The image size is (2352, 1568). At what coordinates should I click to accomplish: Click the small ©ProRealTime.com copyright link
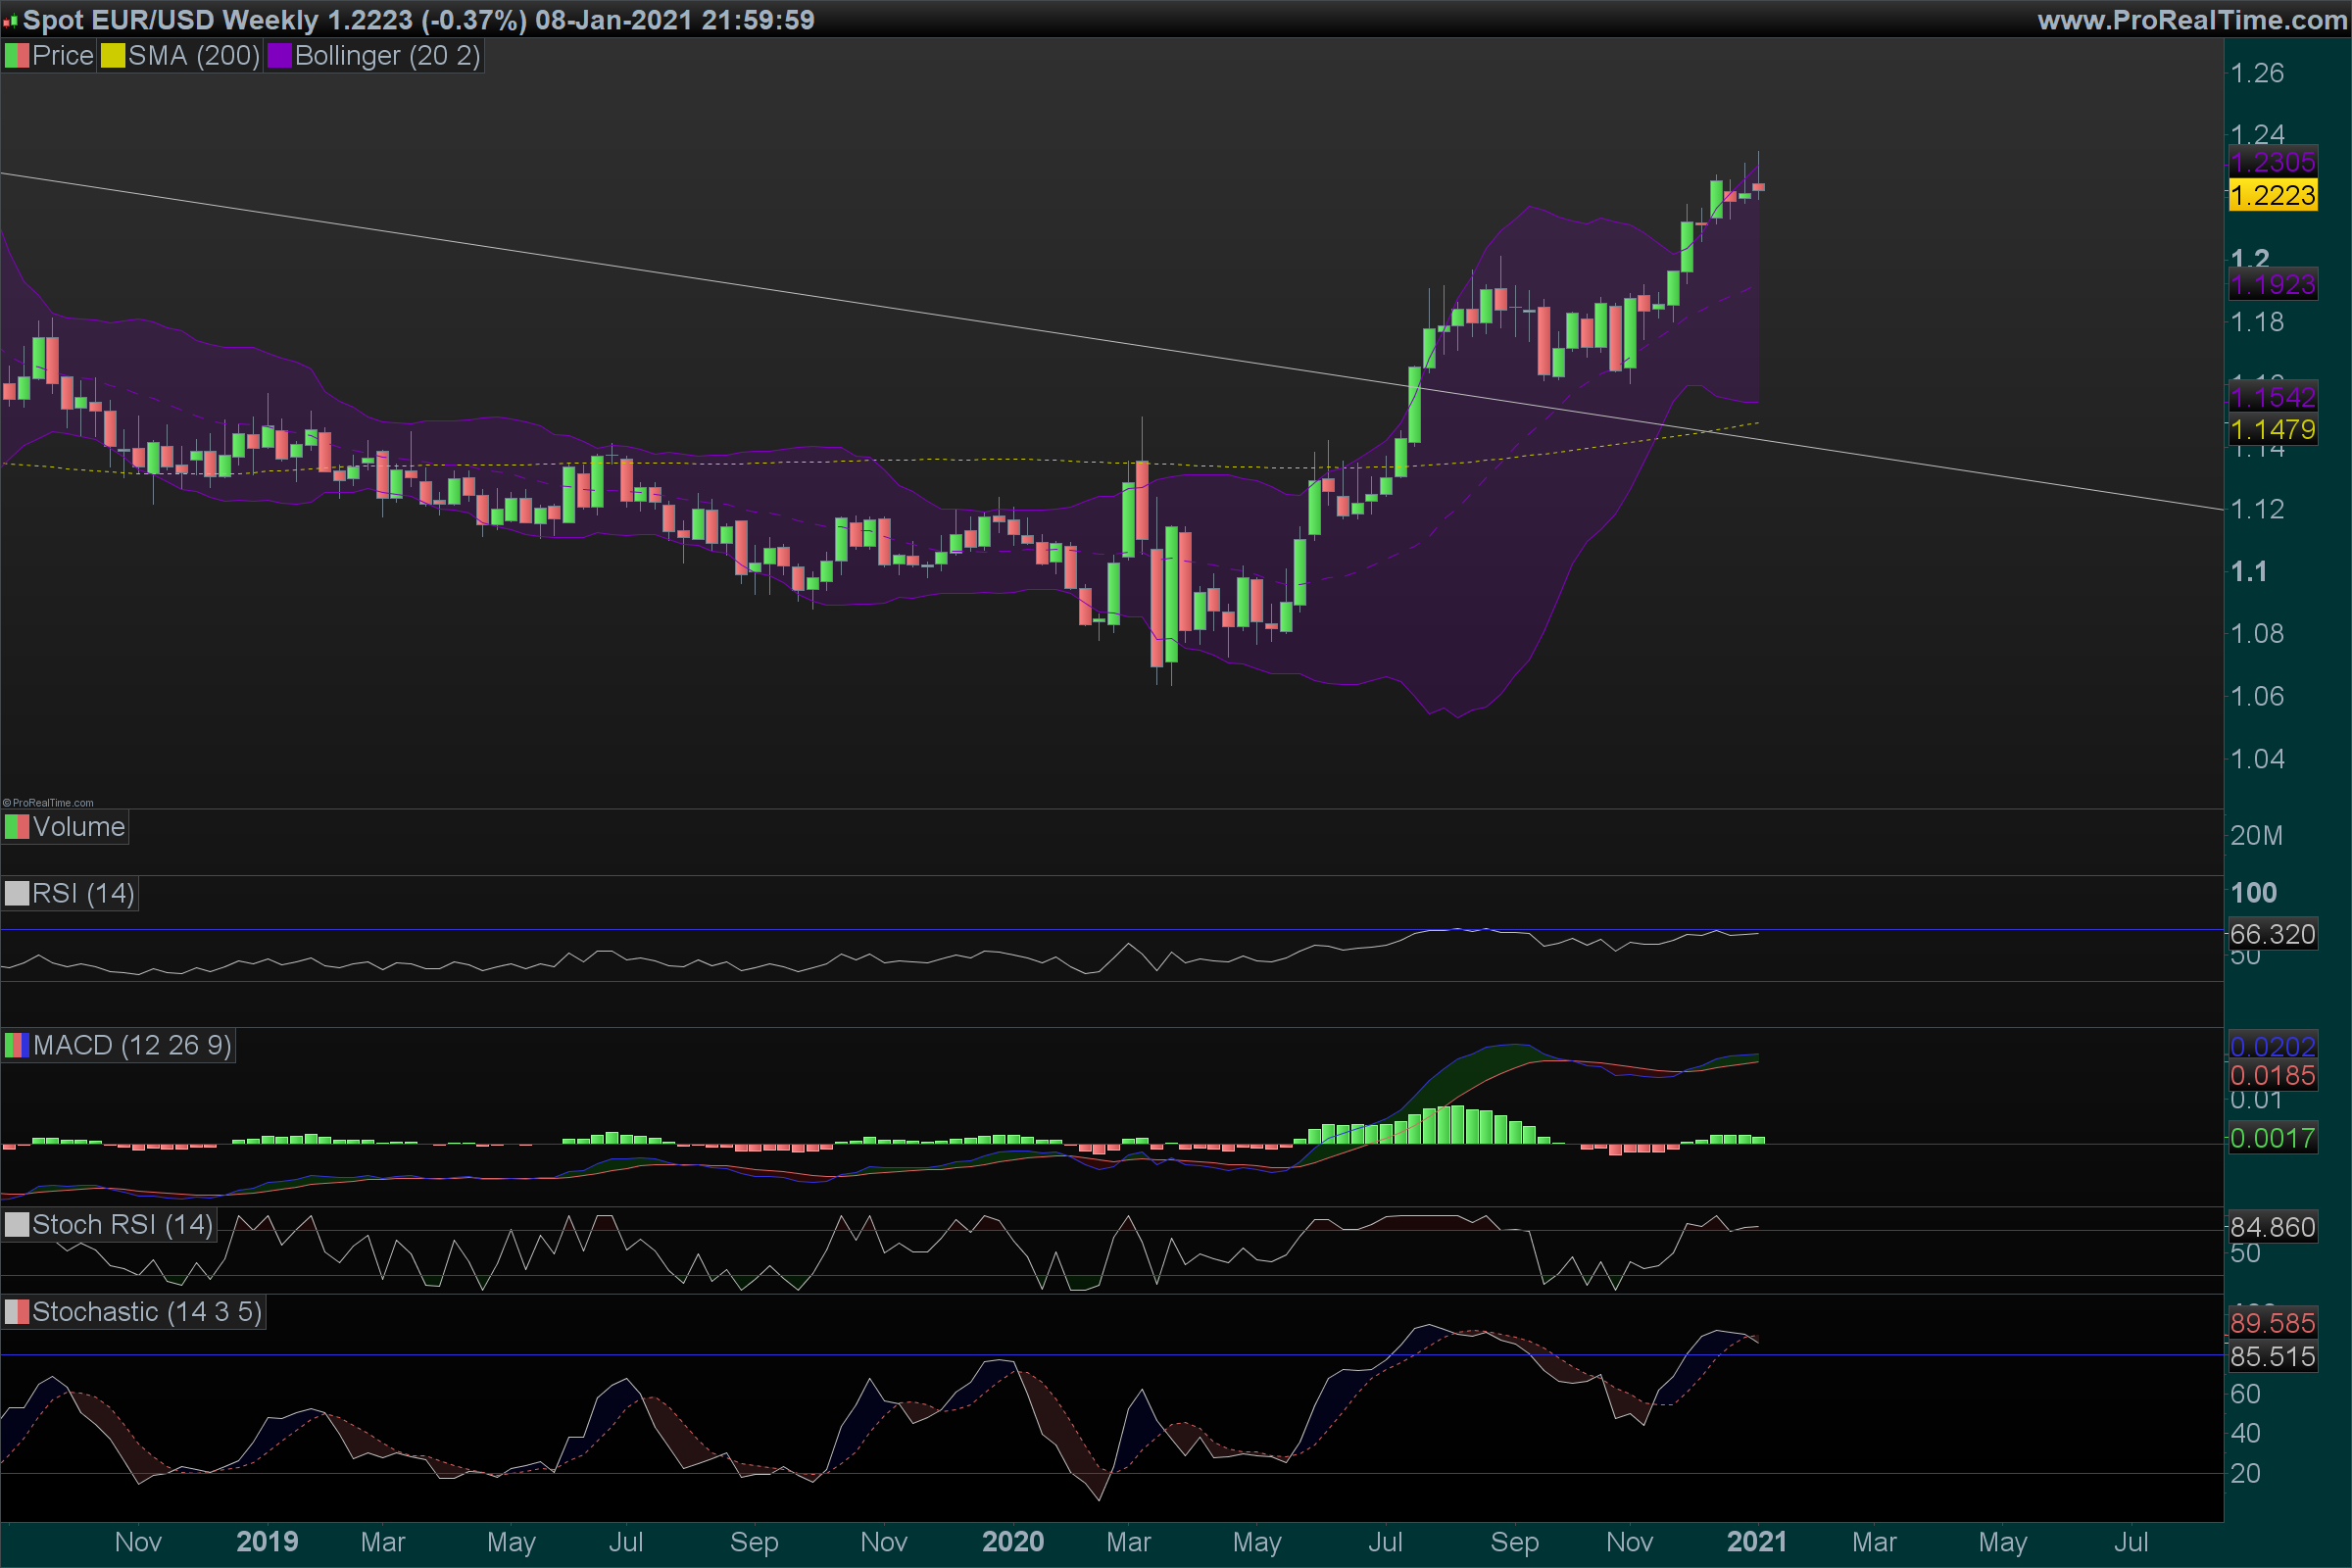48,802
